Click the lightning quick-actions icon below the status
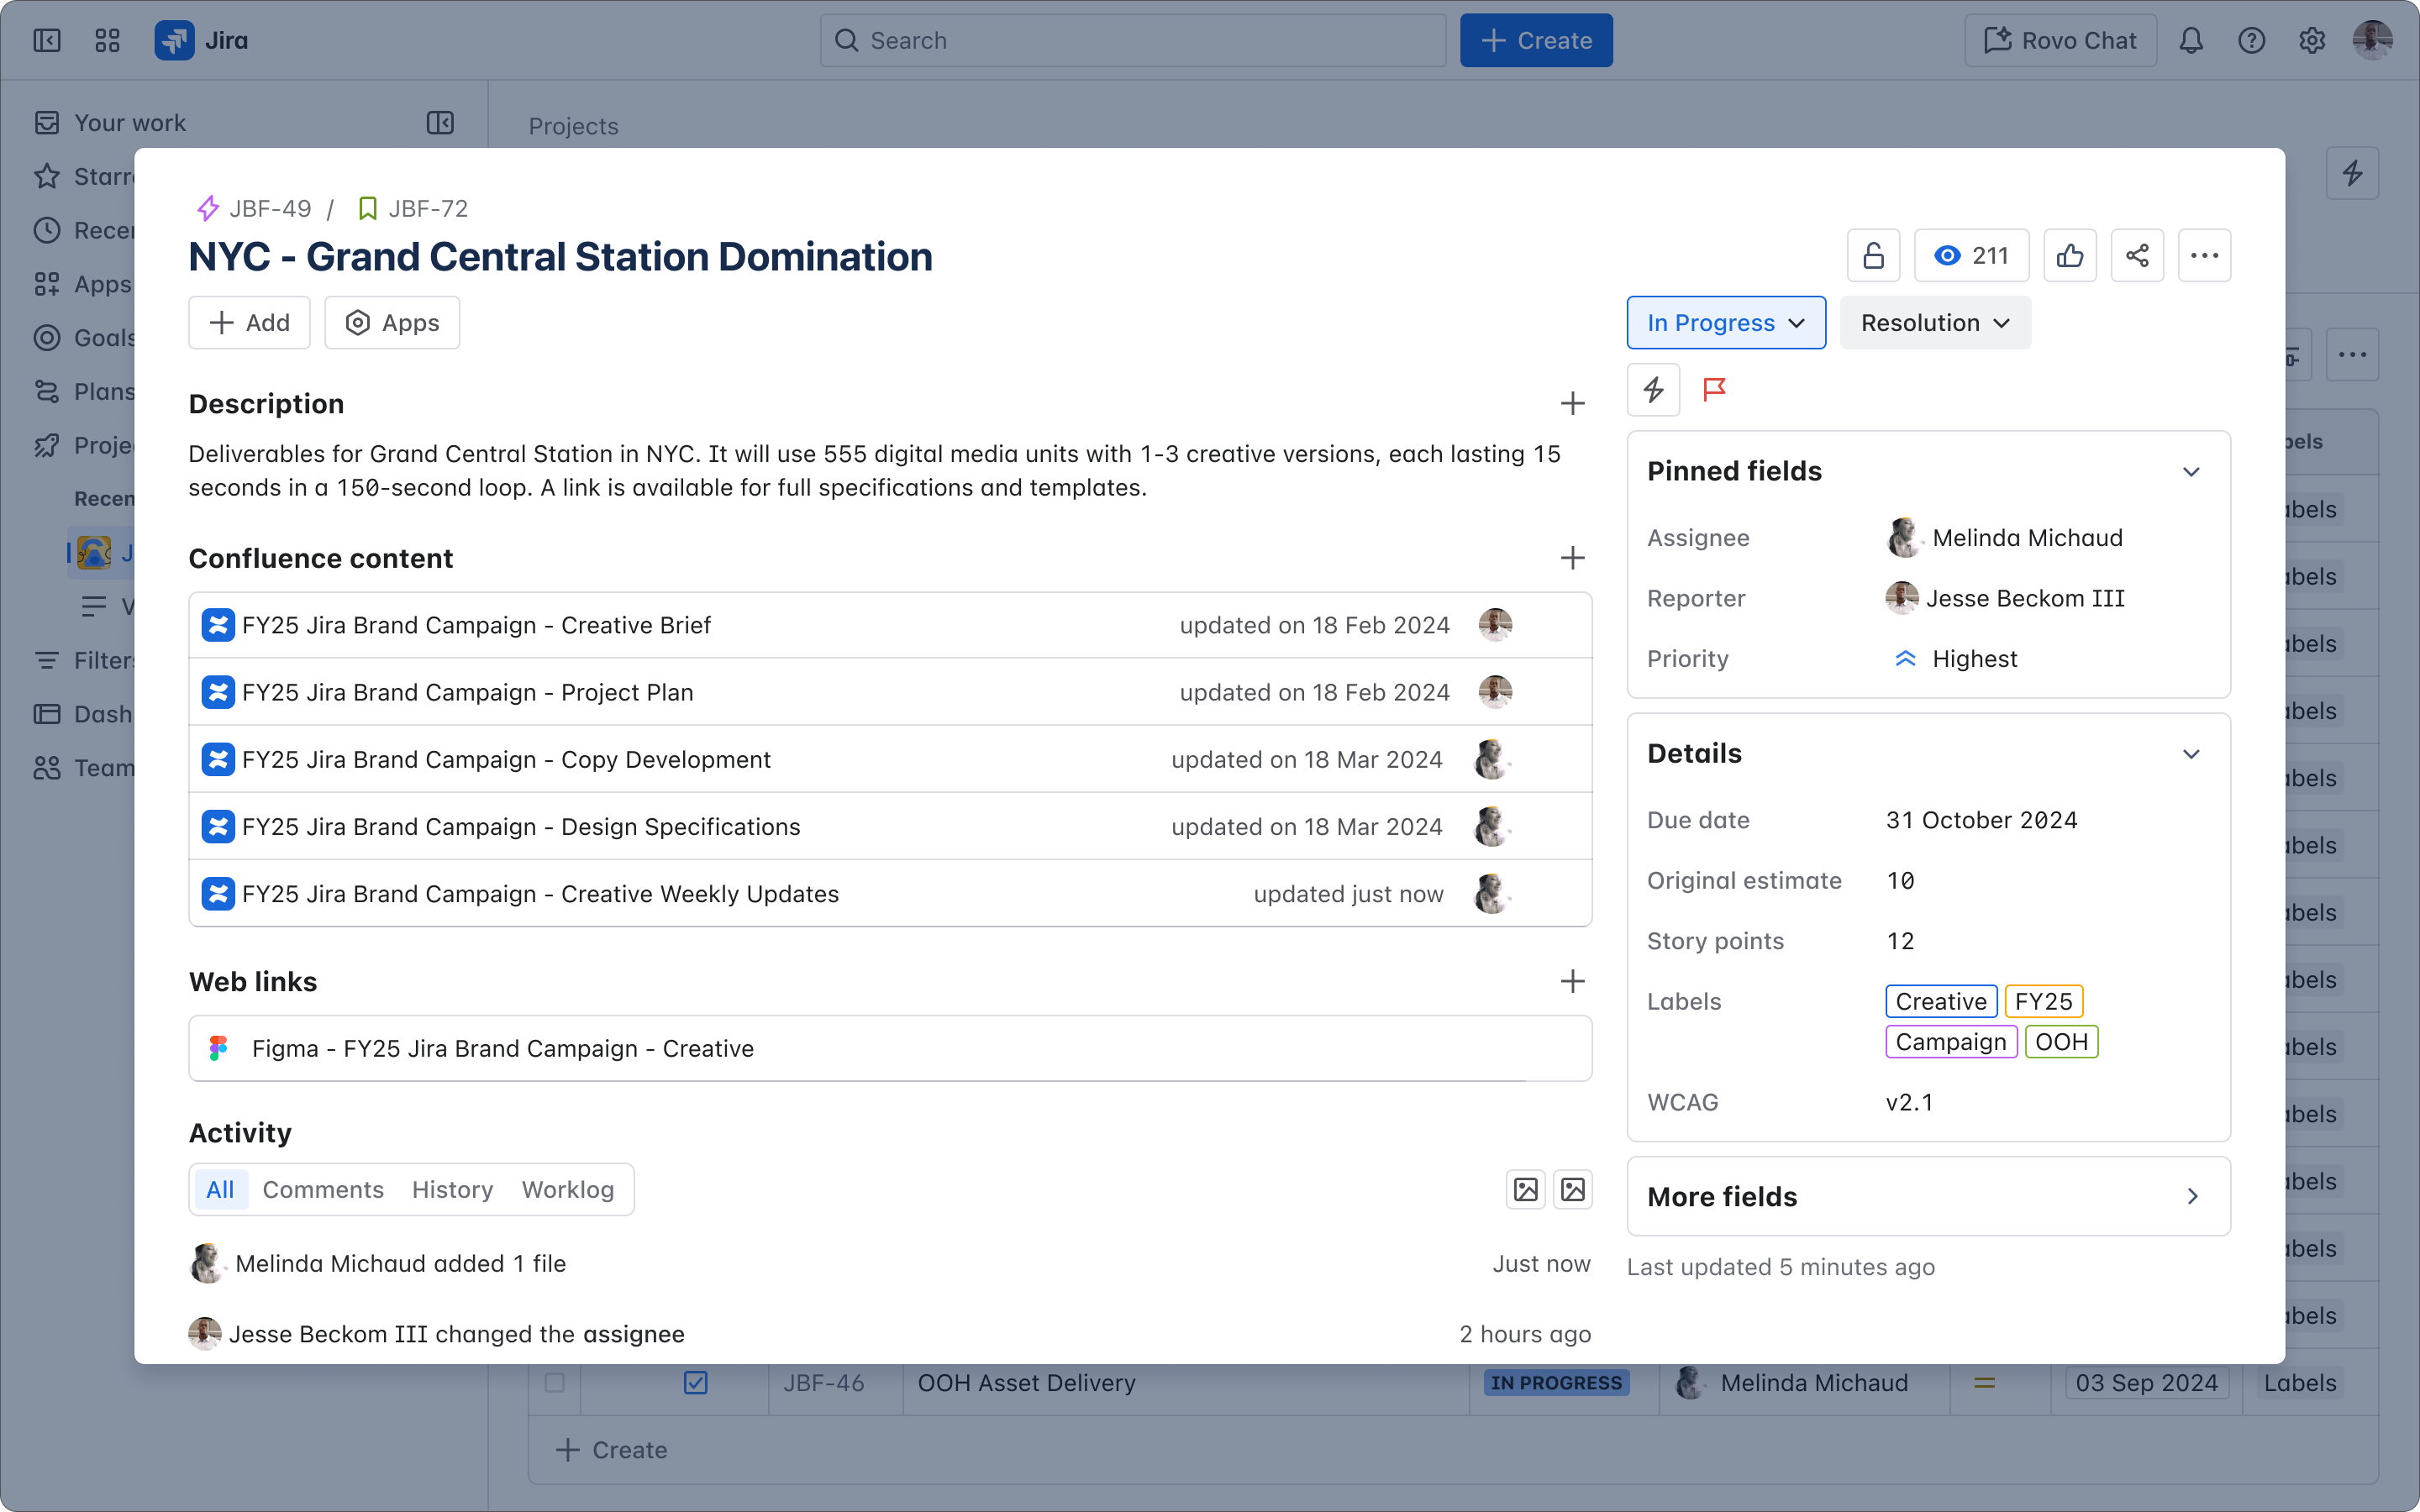The image size is (2420, 1512). pyautogui.click(x=1653, y=390)
